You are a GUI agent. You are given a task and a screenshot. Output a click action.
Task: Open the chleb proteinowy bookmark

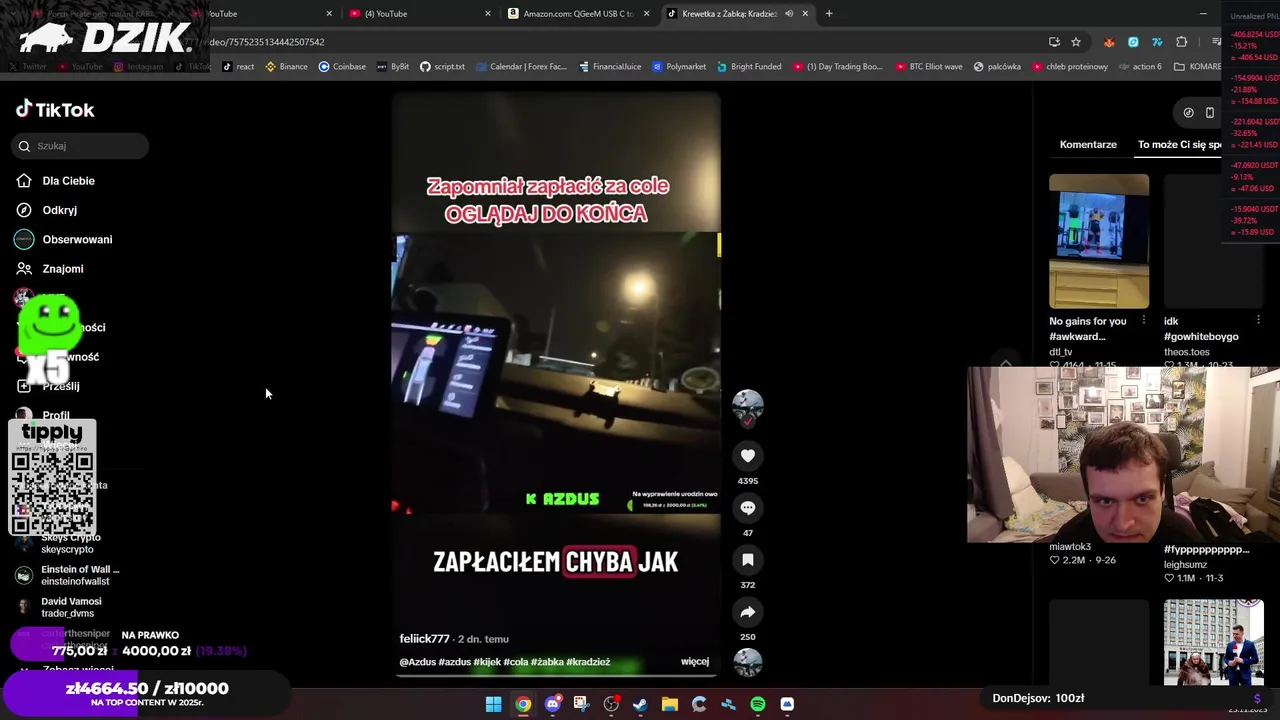point(1069,67)
